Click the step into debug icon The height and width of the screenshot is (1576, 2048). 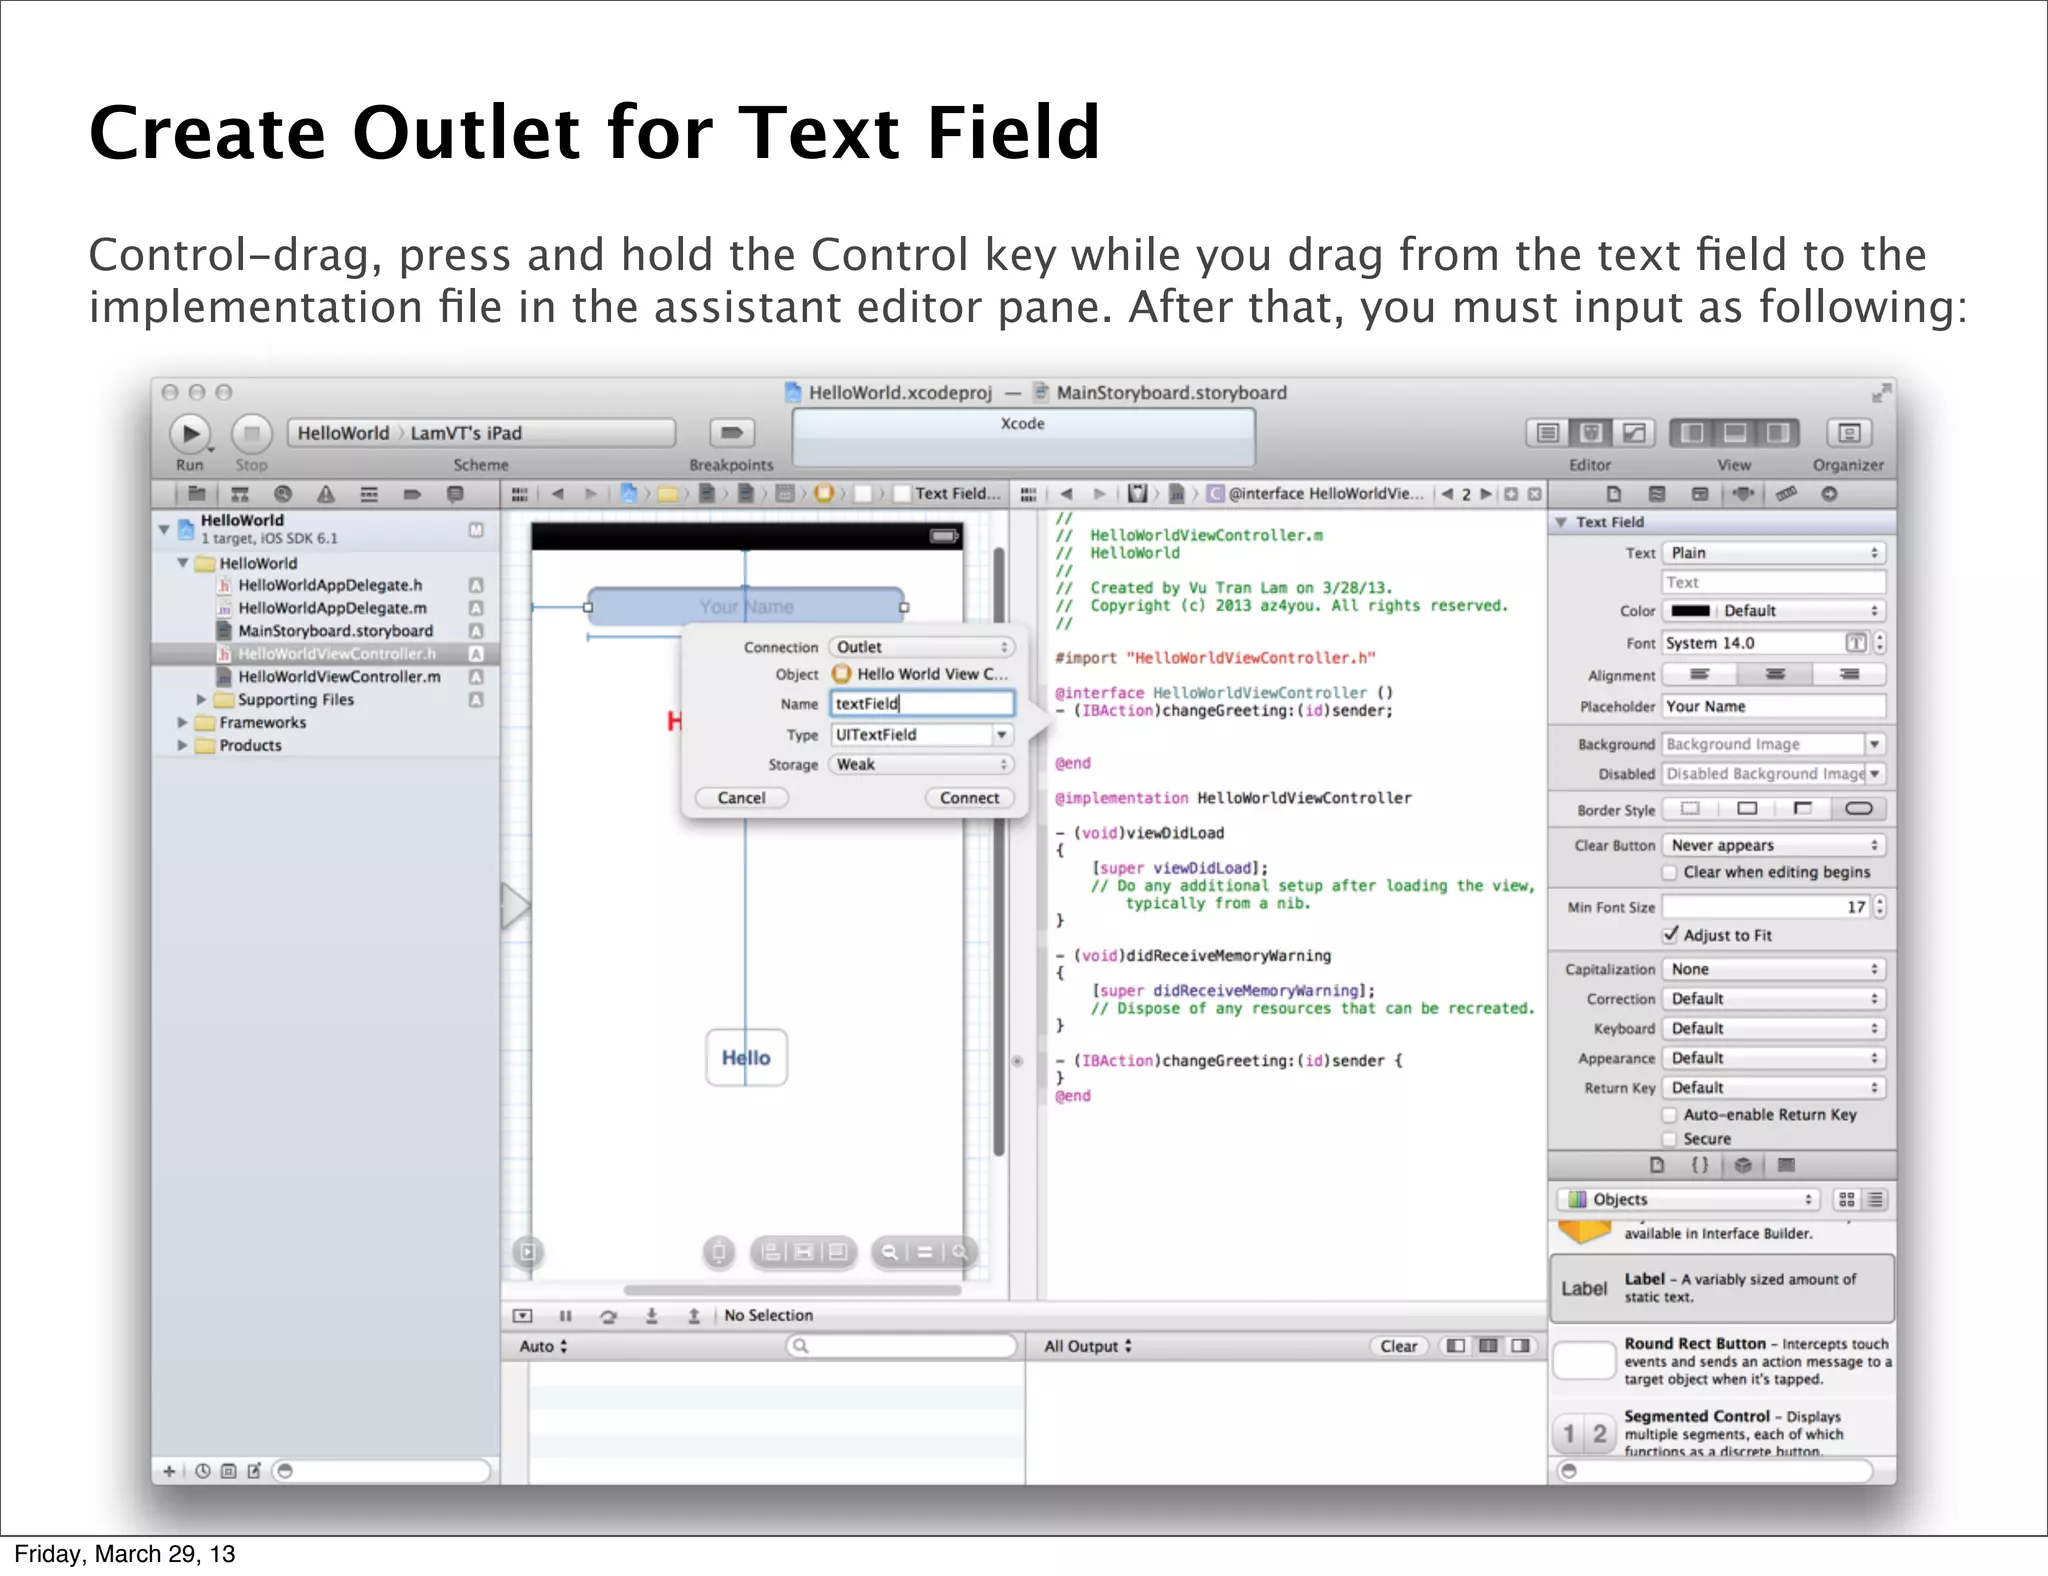pyautogui.click(x=651, y=1316)
